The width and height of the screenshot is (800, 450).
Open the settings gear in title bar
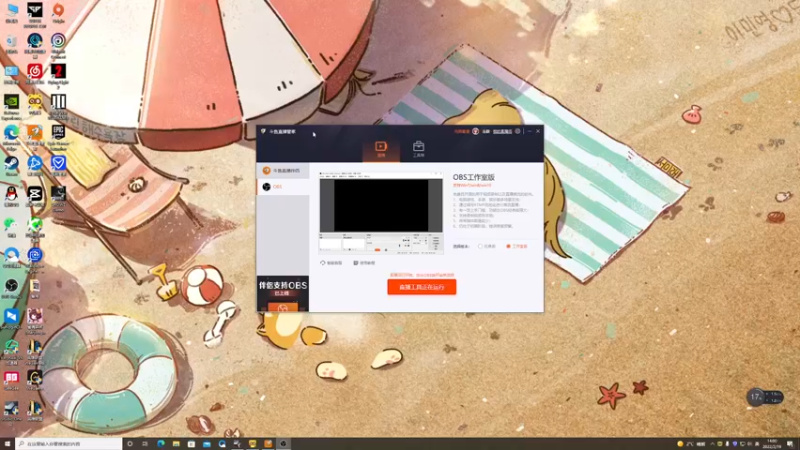pyautogui.click(x=517, y=131)
